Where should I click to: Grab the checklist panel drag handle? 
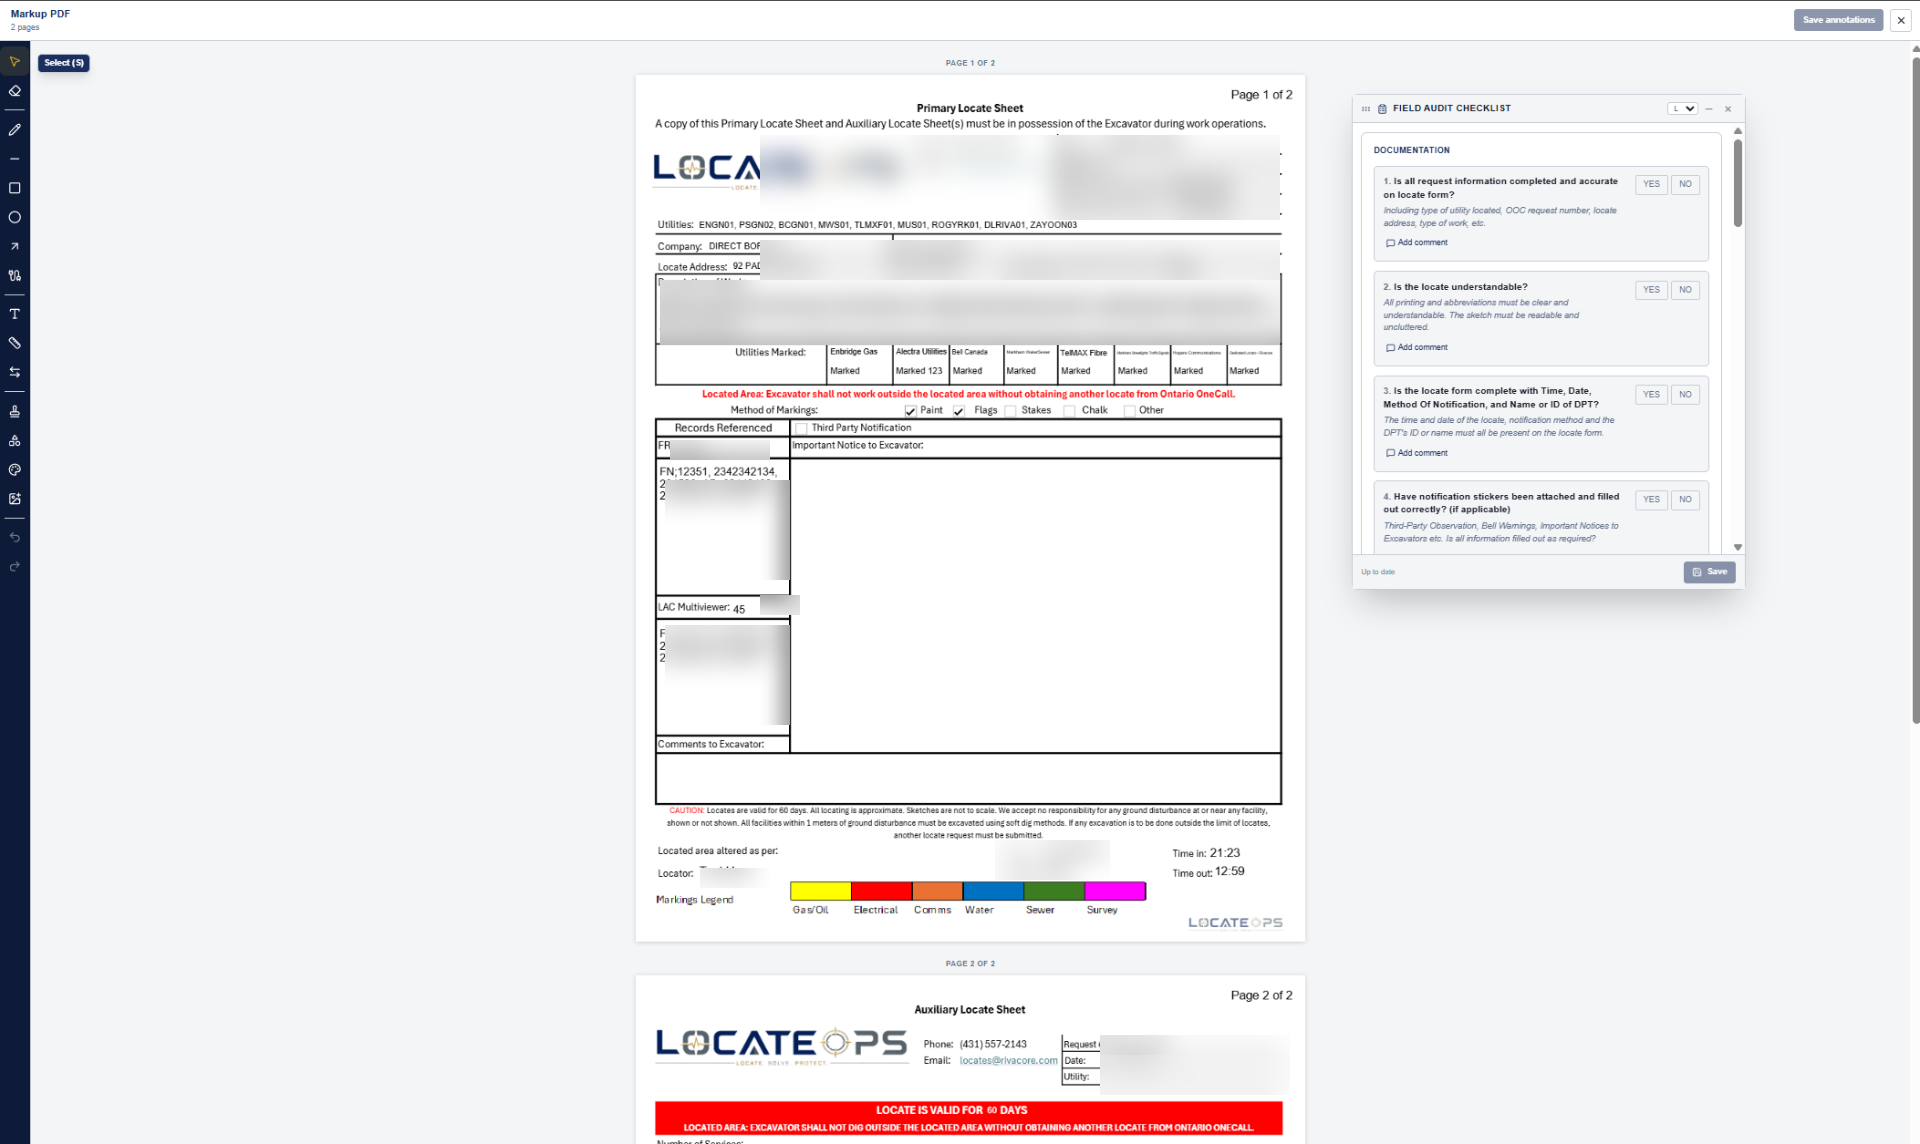click(x=1365, y=109)
